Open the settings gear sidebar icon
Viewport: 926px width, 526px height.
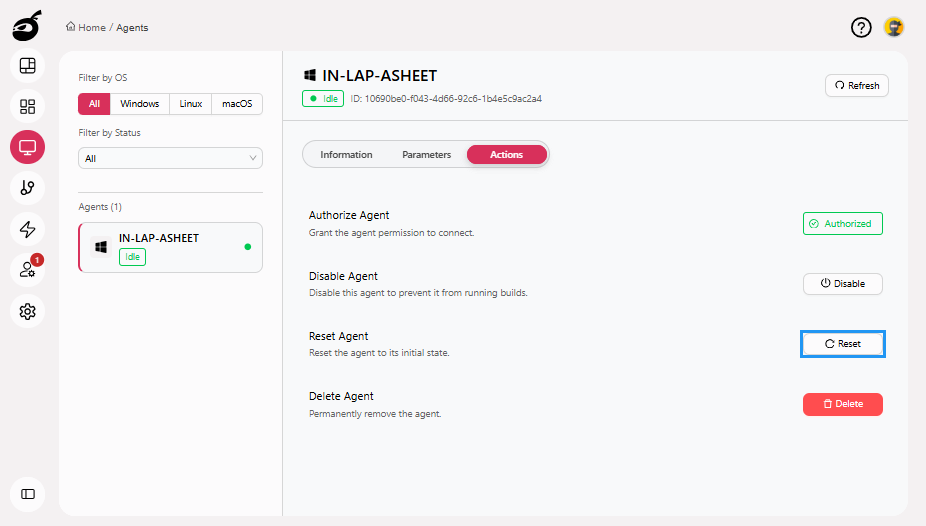pyautogui.click(x=28, y=311)
